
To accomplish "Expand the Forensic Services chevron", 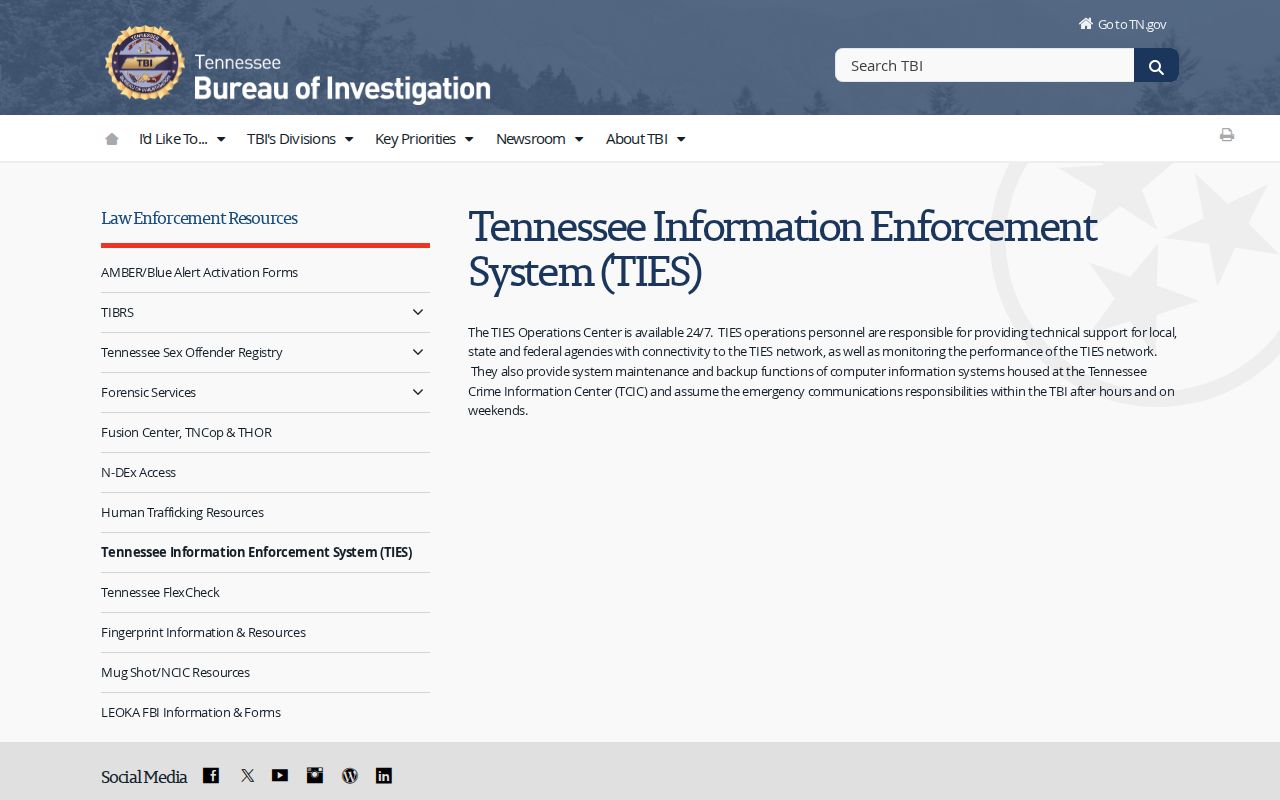I will 418,392.
